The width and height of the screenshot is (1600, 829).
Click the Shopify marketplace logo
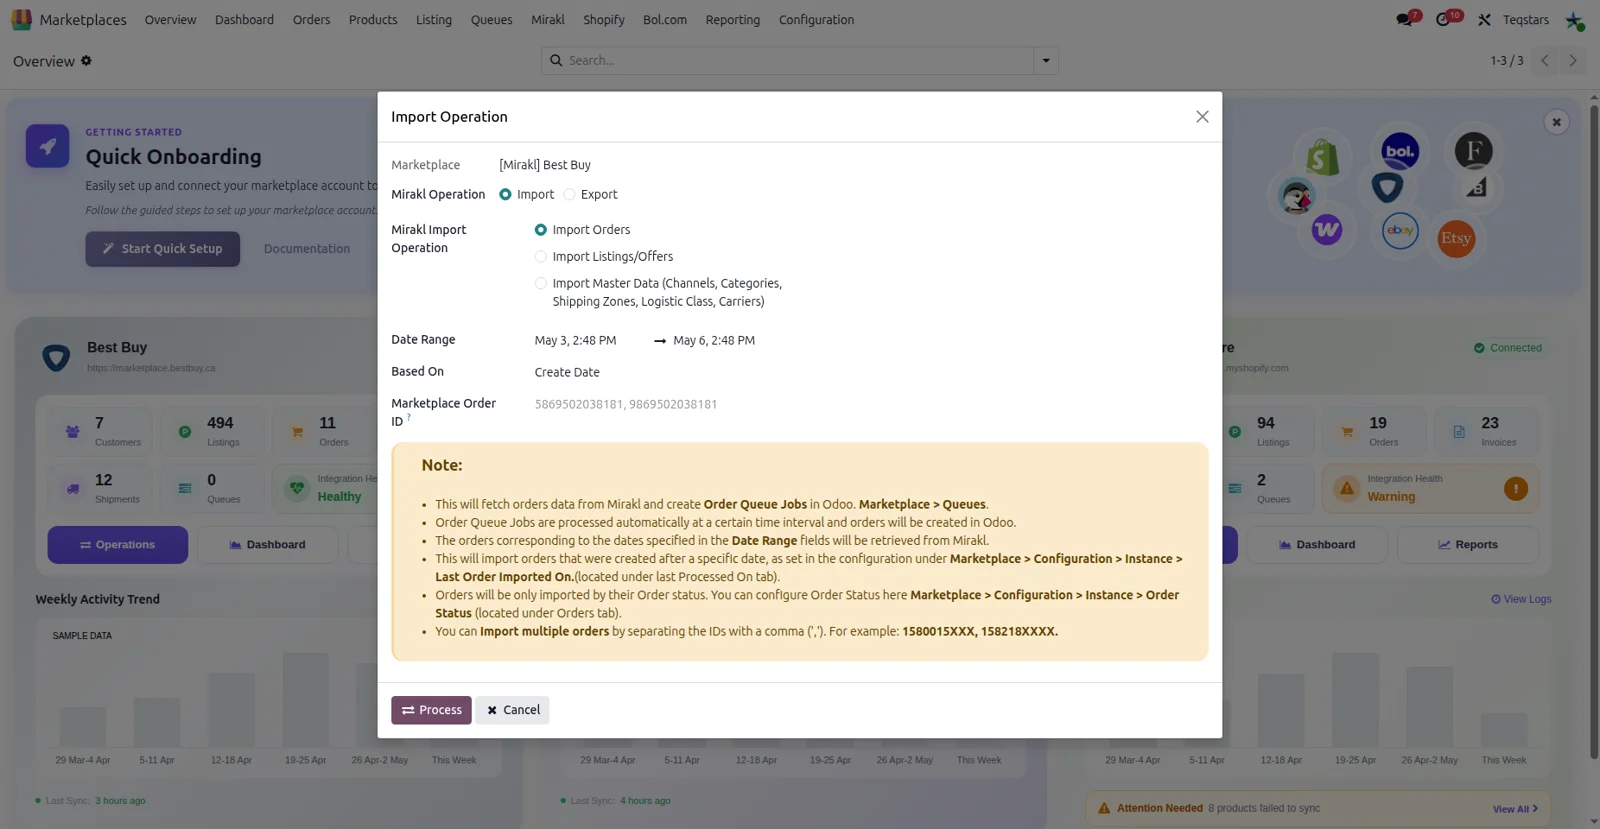tap(1322, 157)
